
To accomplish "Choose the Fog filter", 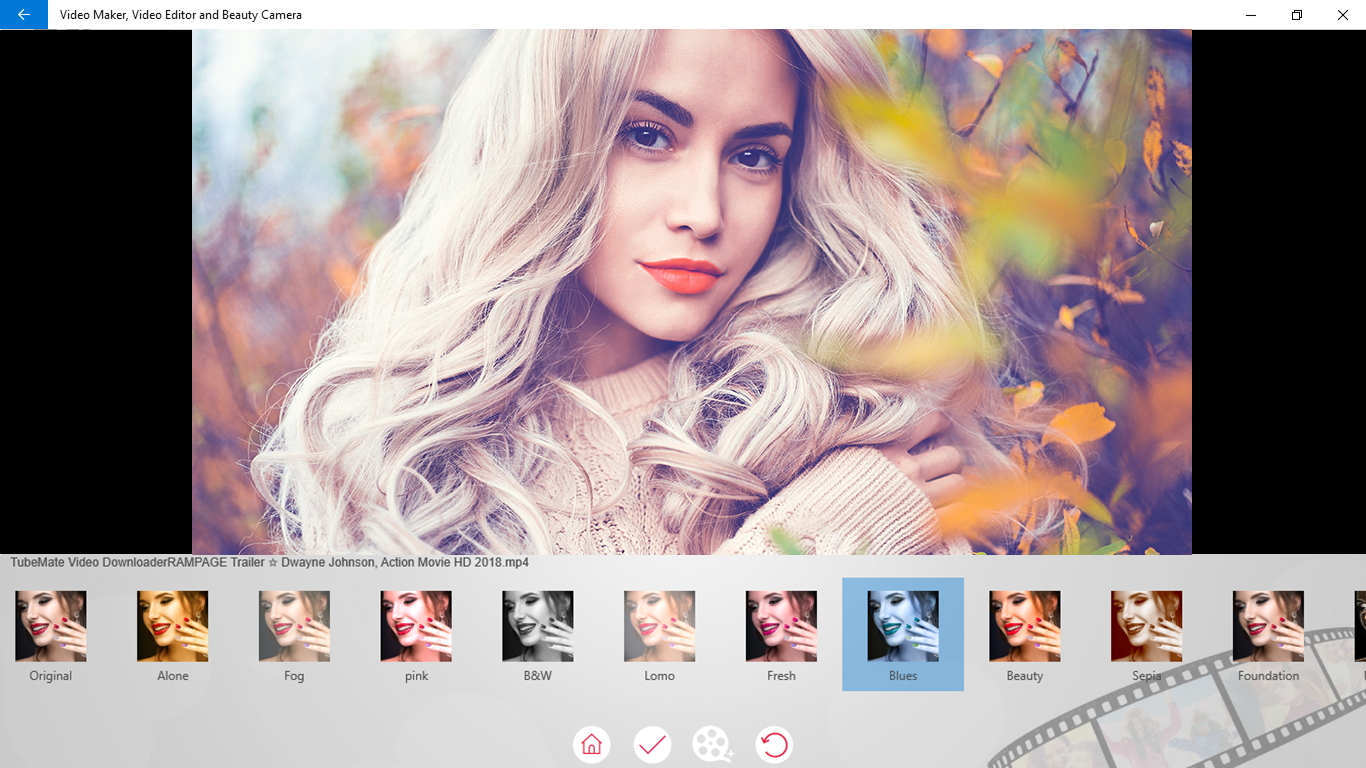I will [x=294, y=634].
